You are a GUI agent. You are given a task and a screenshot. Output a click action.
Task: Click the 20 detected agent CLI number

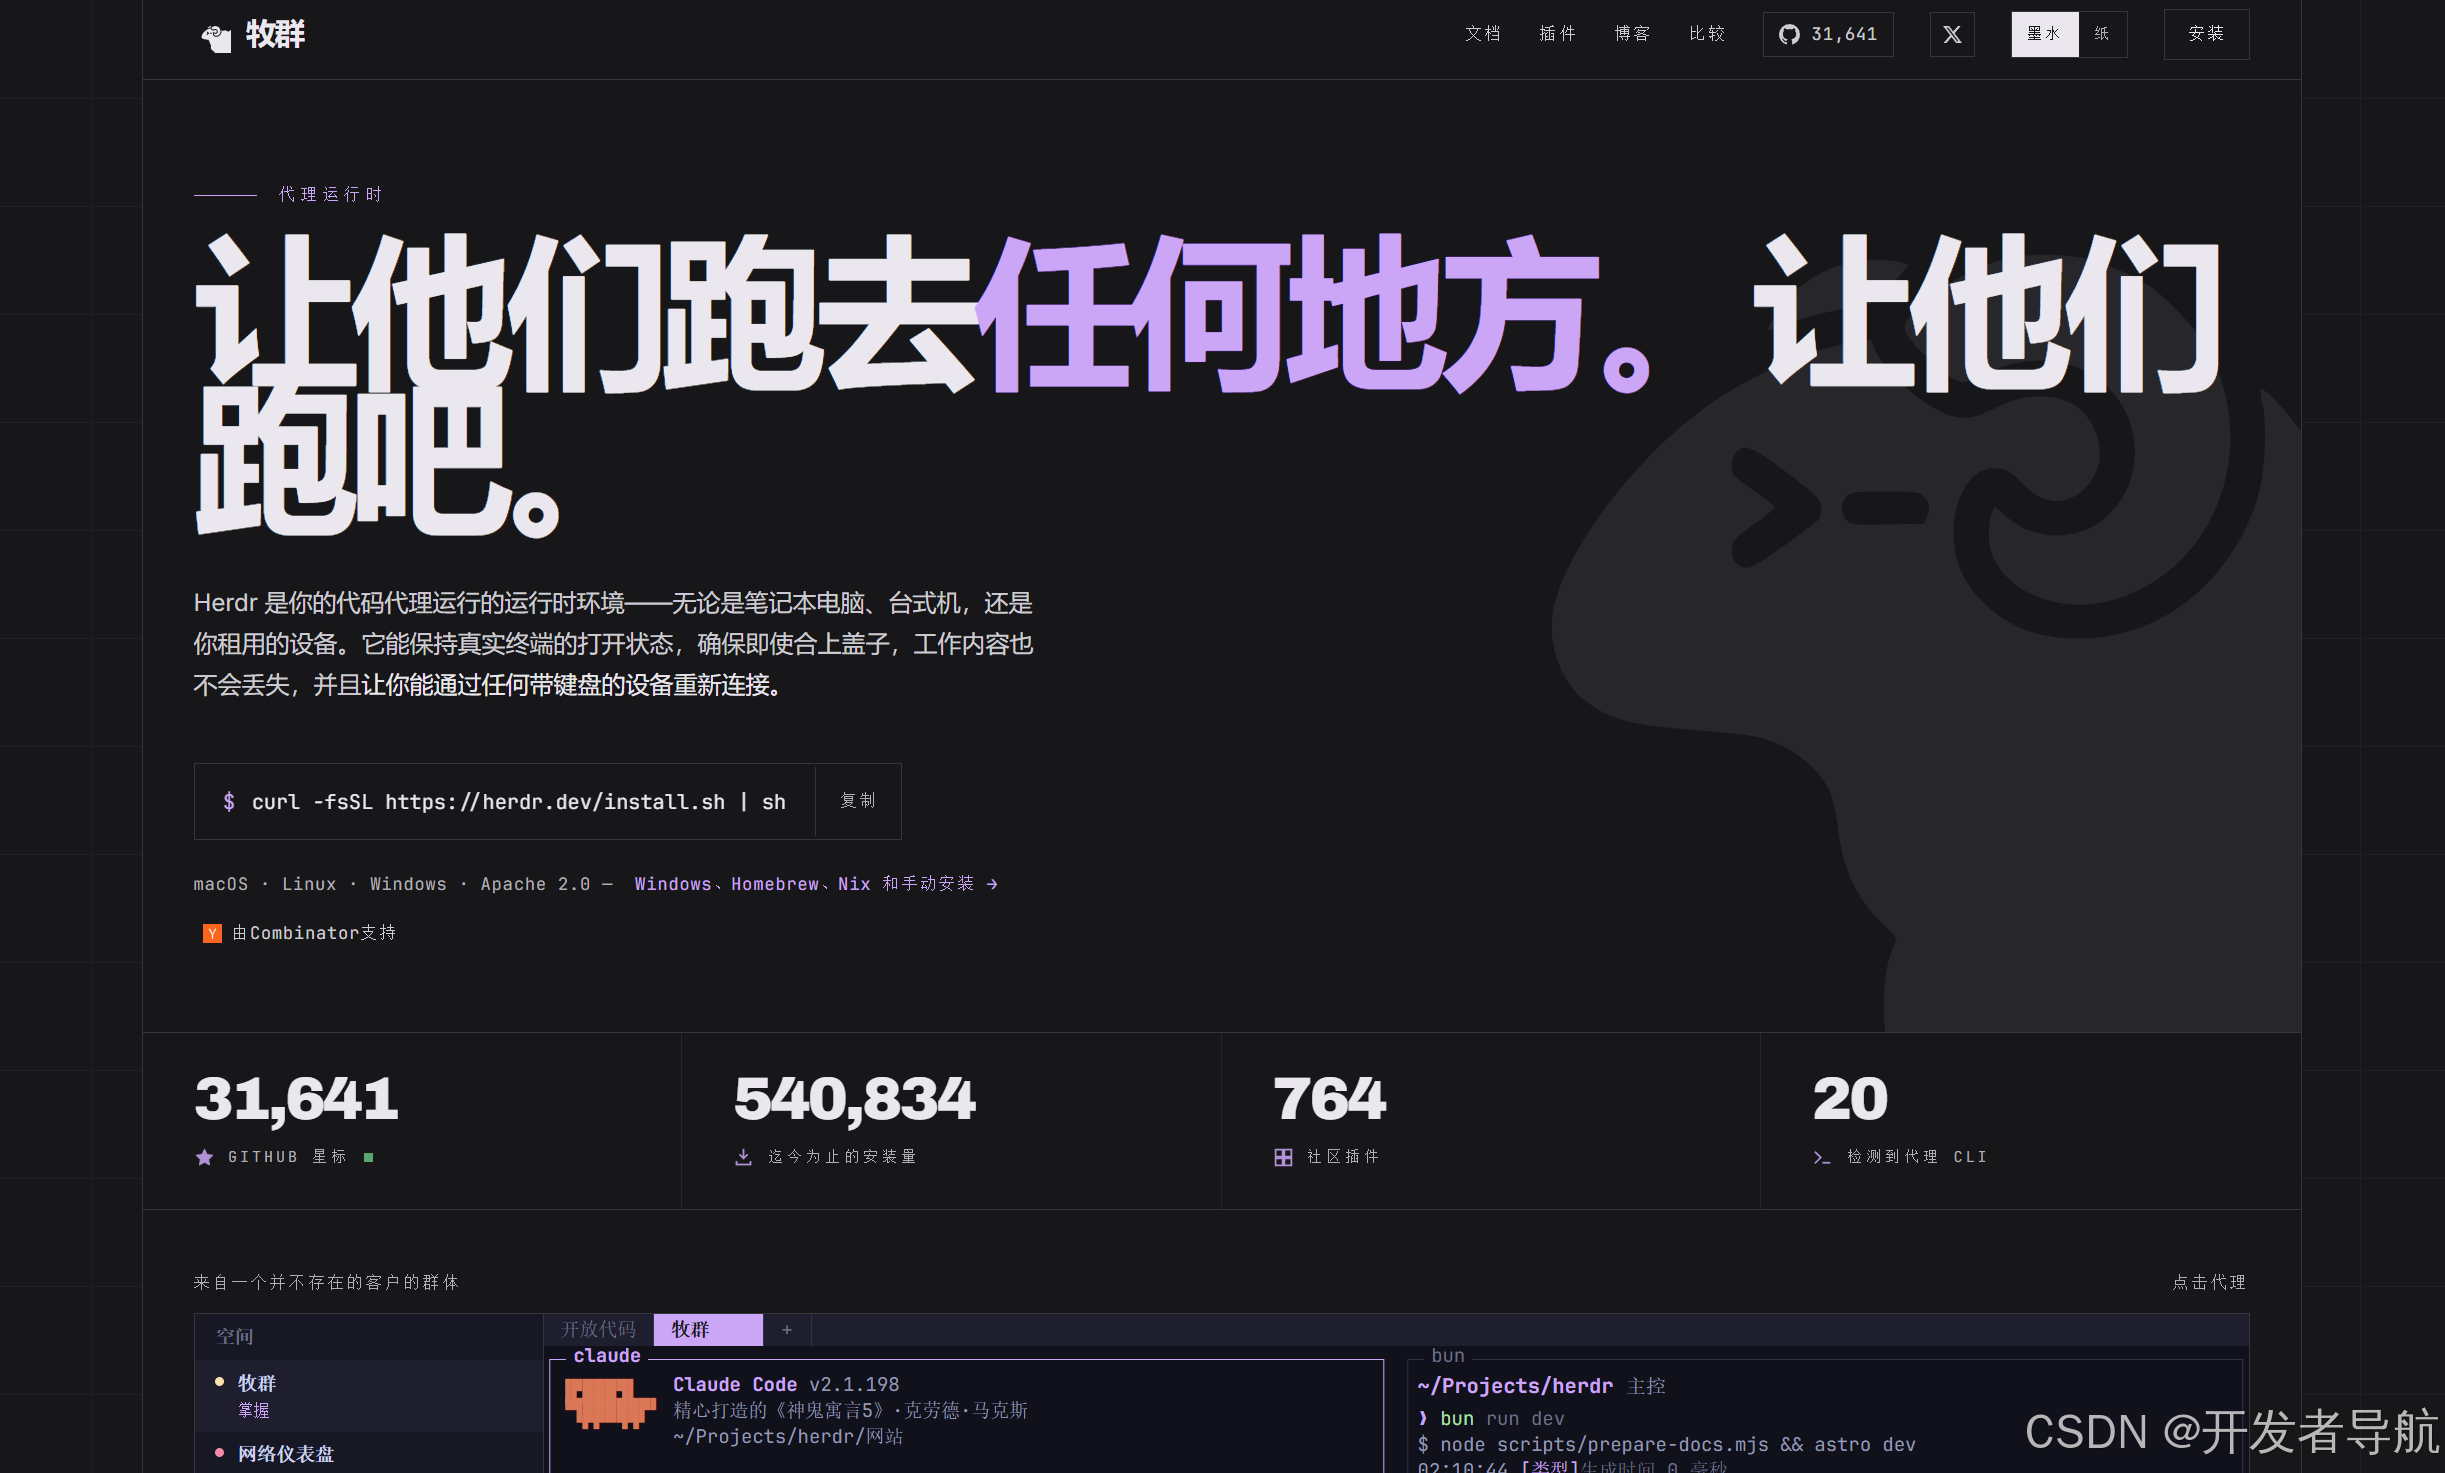coord(1850,1099)
